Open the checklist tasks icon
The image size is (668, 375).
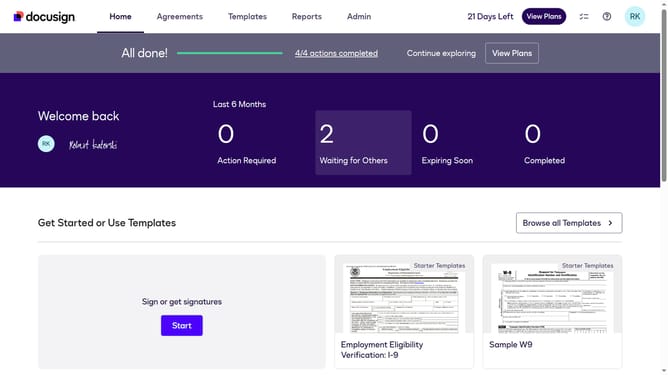click(584, 17)
